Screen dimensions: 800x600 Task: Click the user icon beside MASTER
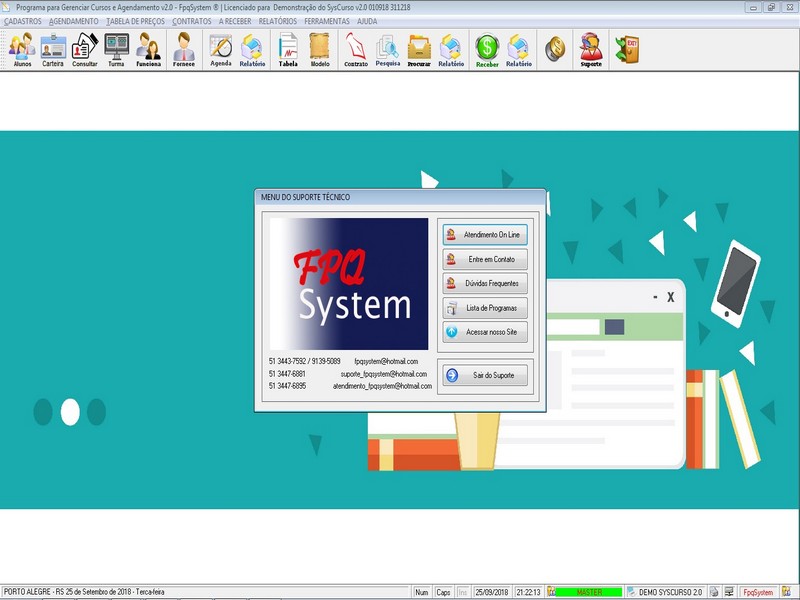551,592
